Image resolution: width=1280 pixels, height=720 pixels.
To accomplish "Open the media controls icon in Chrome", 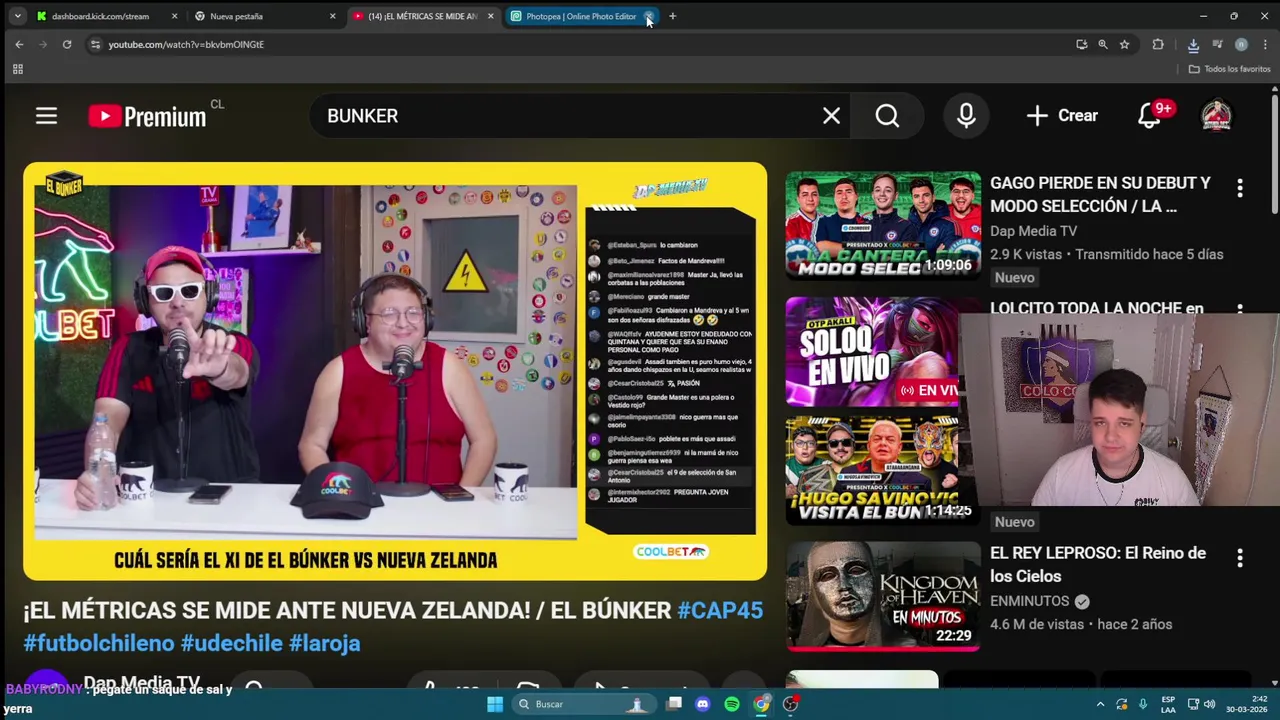I will tap(1217, 44).
